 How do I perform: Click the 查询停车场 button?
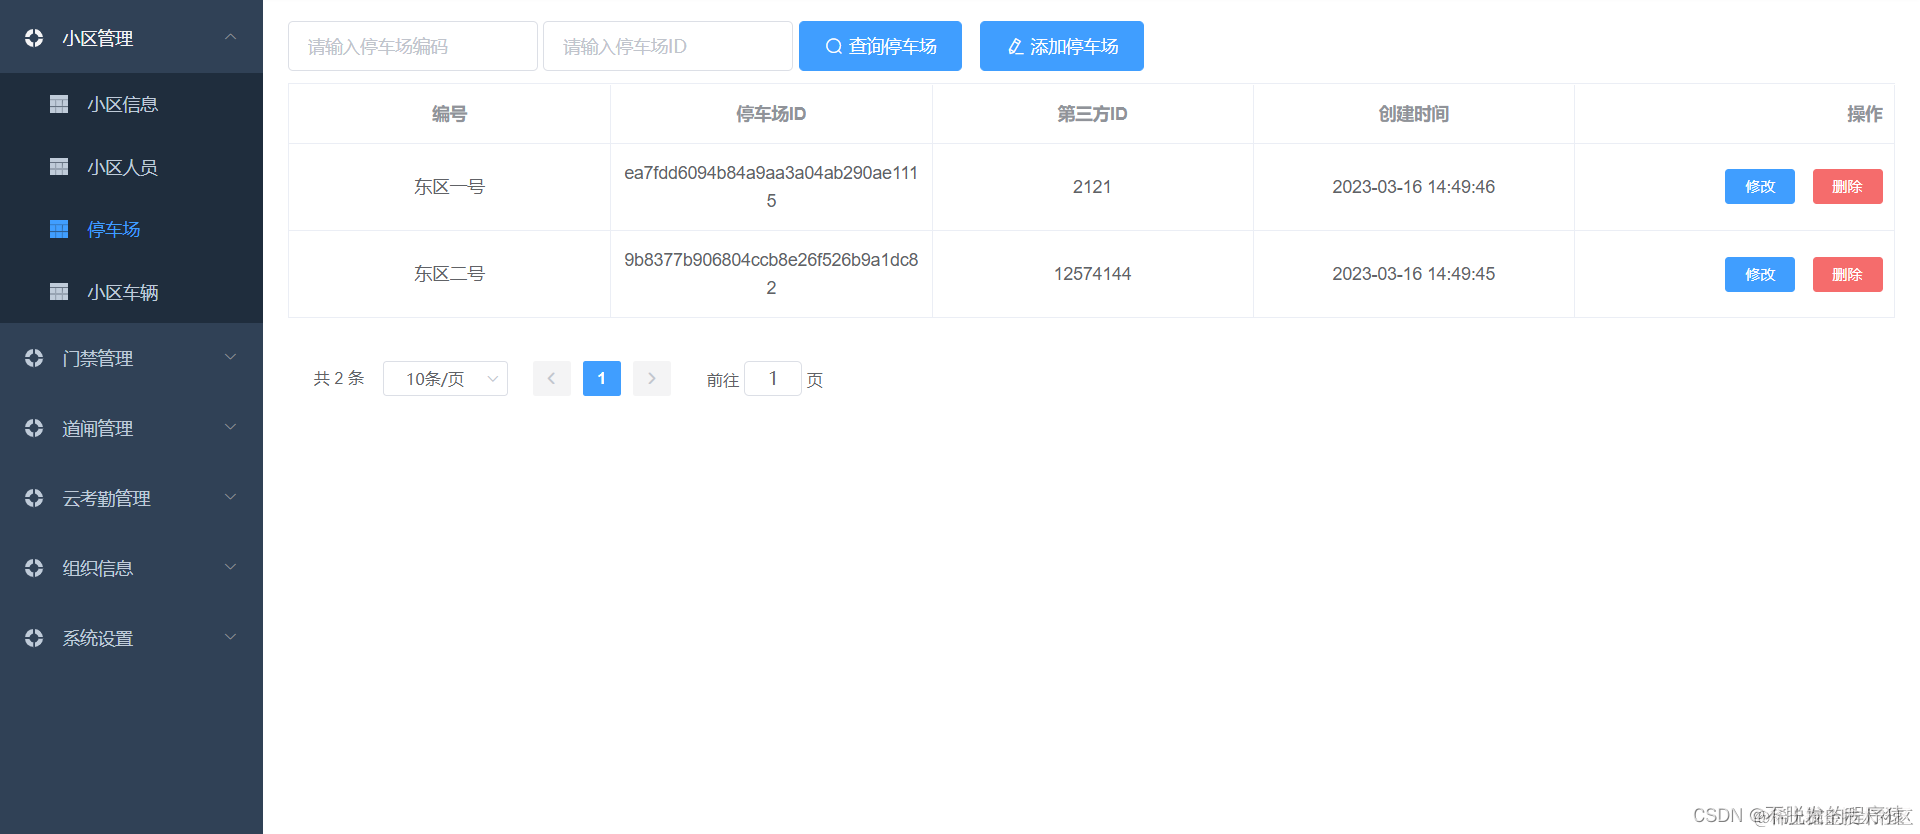point(880,46)
